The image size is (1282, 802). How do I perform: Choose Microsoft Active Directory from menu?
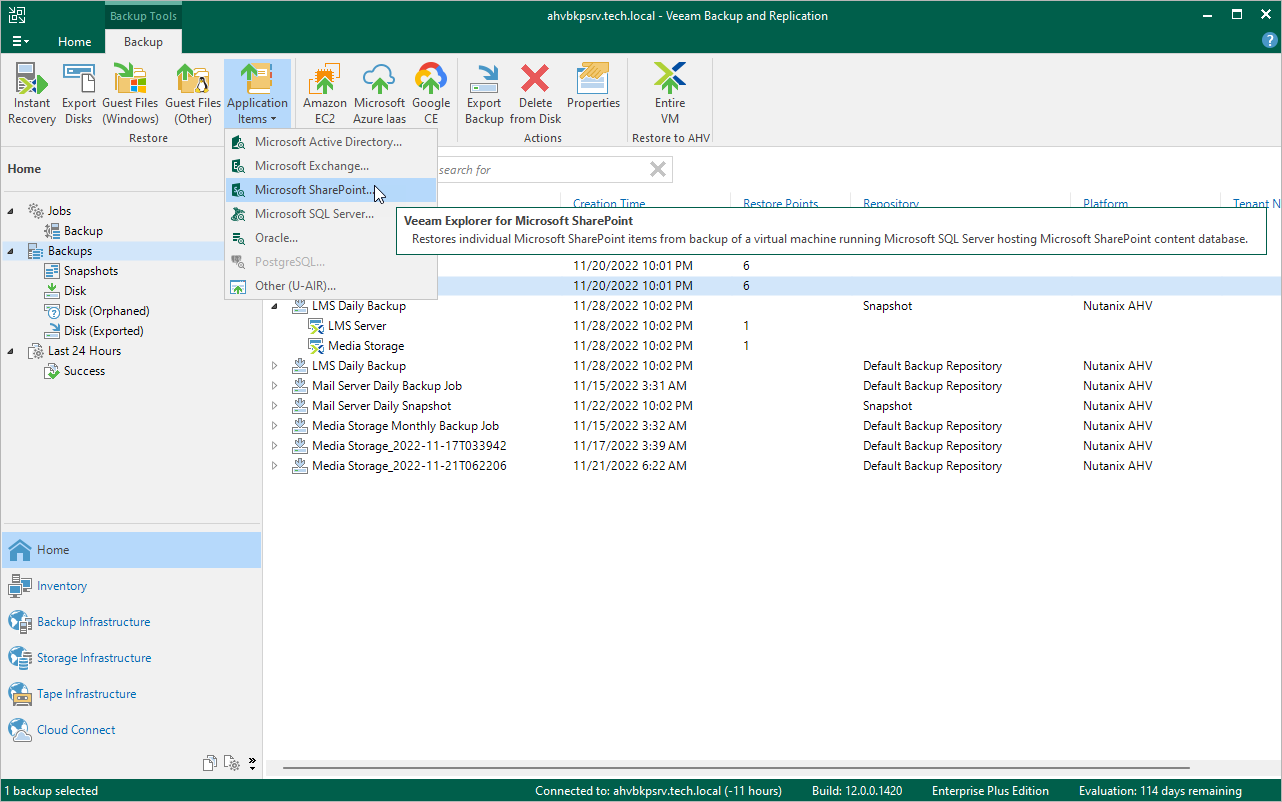(x=331, y=142)
